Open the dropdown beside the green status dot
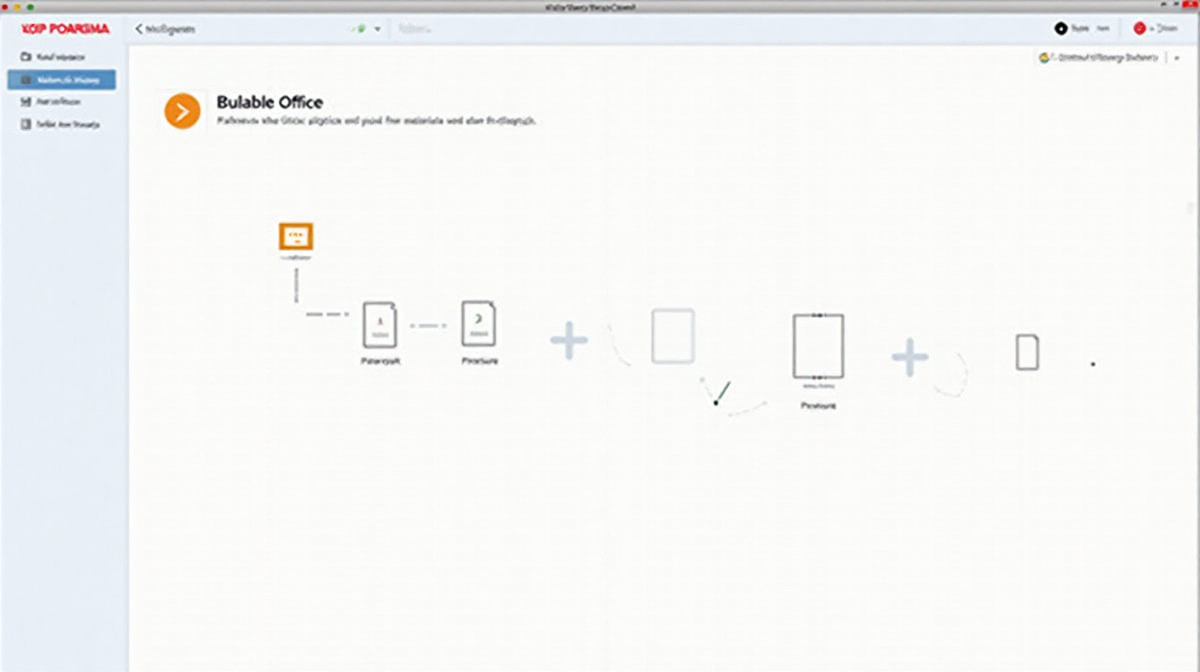The image size is (1200, 672). pyautogui.click(x=378, y=30)
